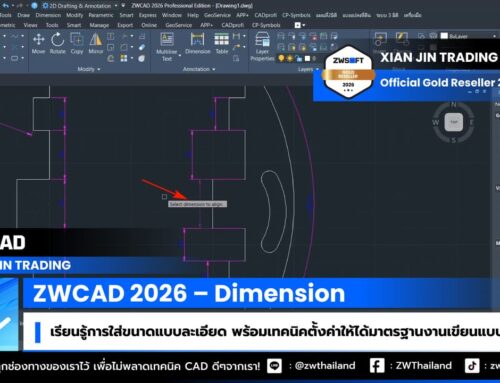Click the TOP face of the ViewCube
The height and width of the screenshot is (383, 500).
tap(454, 122)
